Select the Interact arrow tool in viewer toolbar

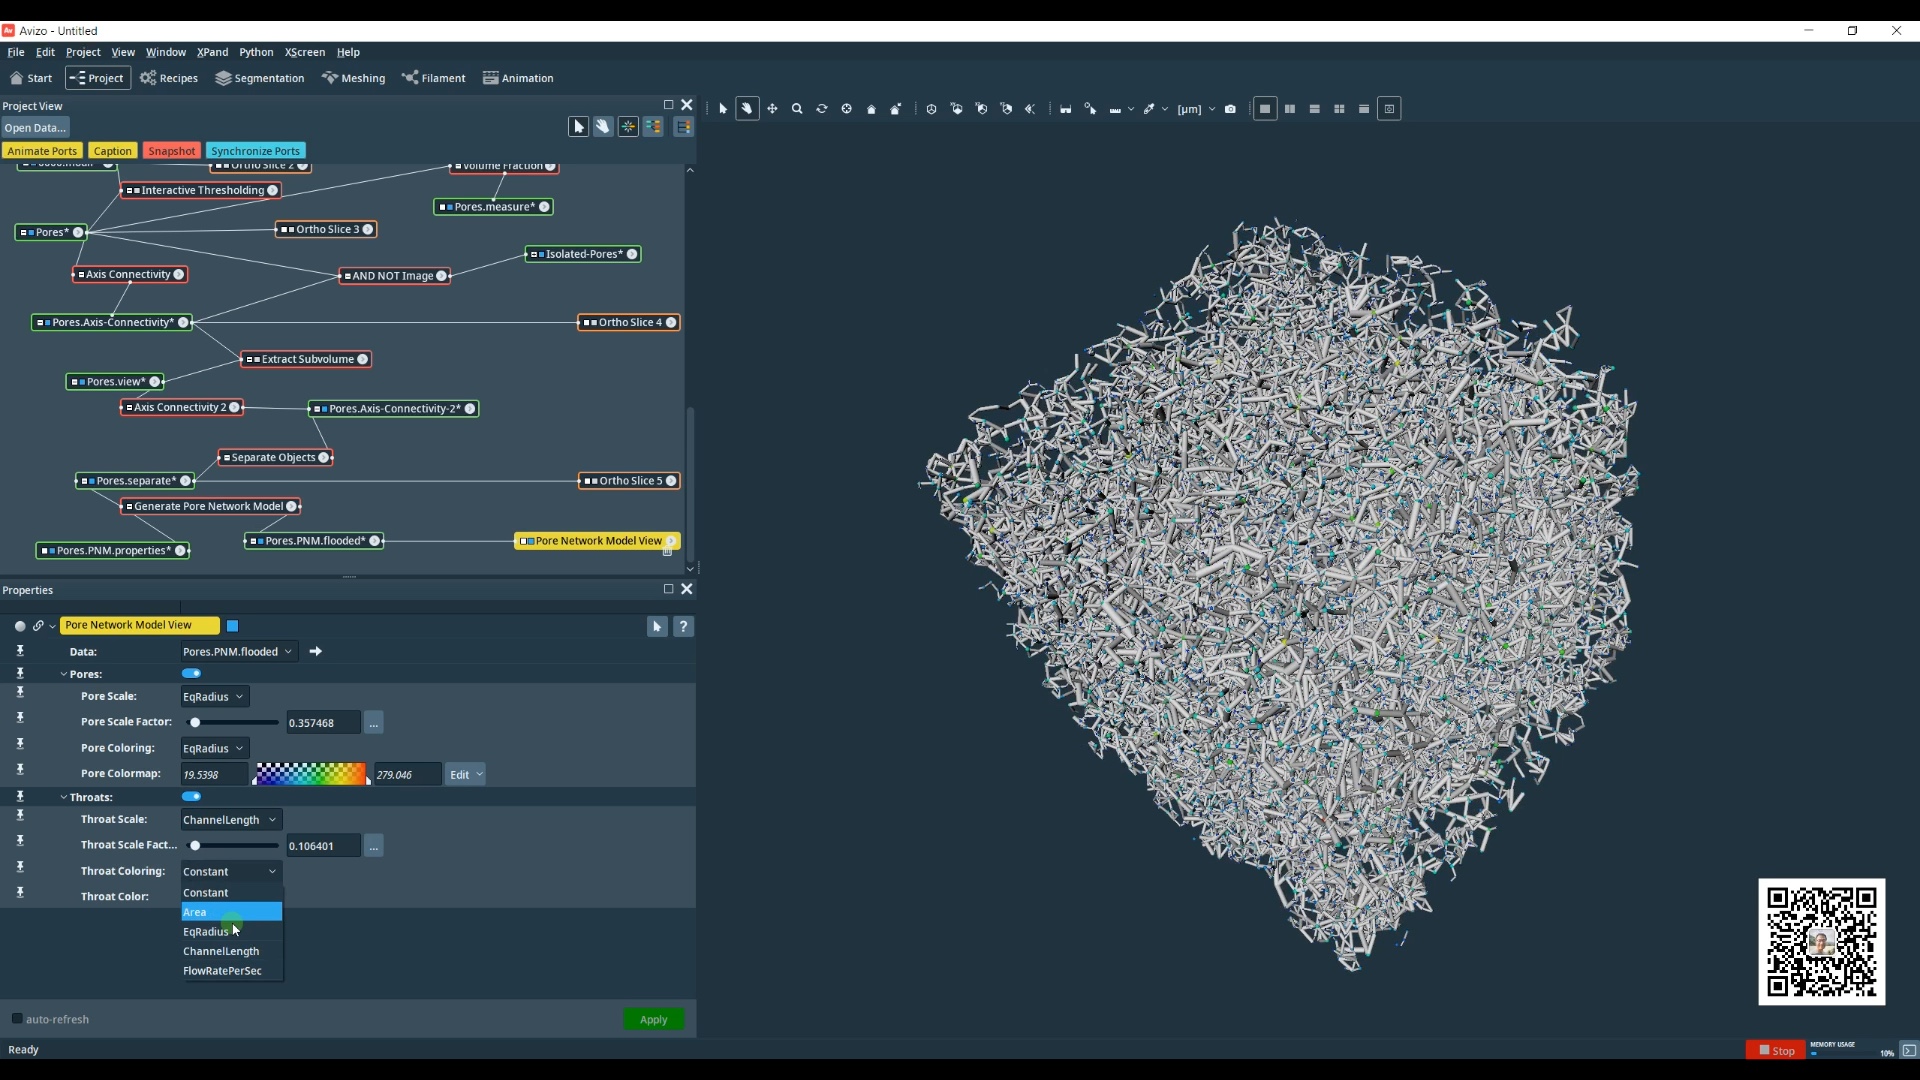point(723,109)
